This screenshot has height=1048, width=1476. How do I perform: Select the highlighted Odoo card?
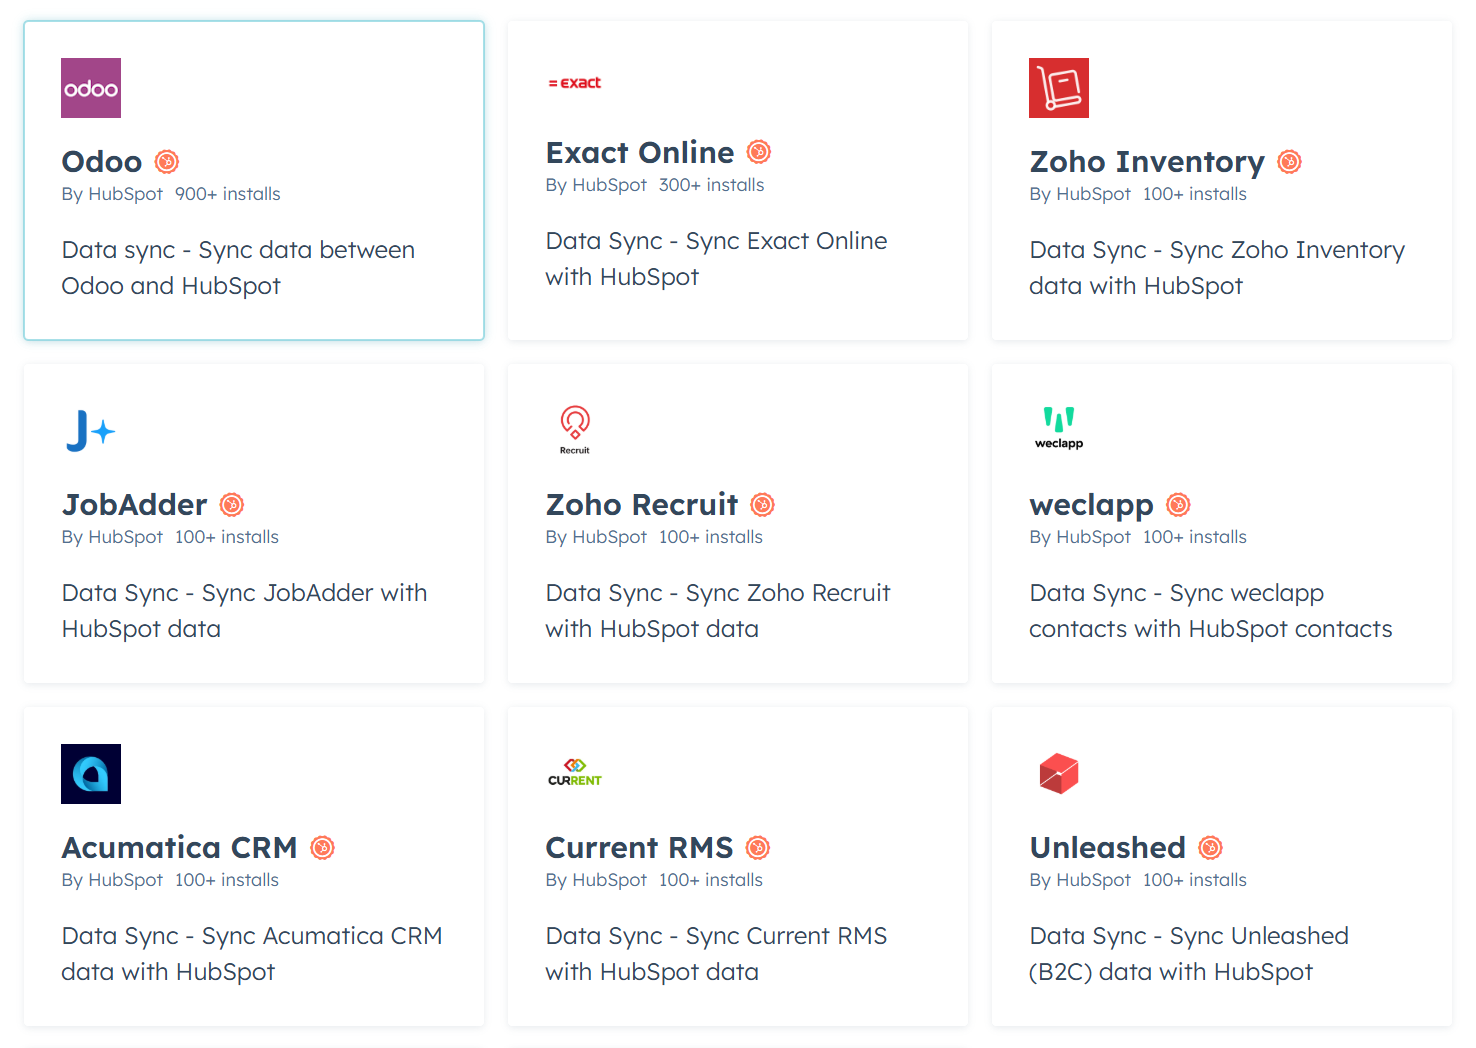(x=253, y=180)
